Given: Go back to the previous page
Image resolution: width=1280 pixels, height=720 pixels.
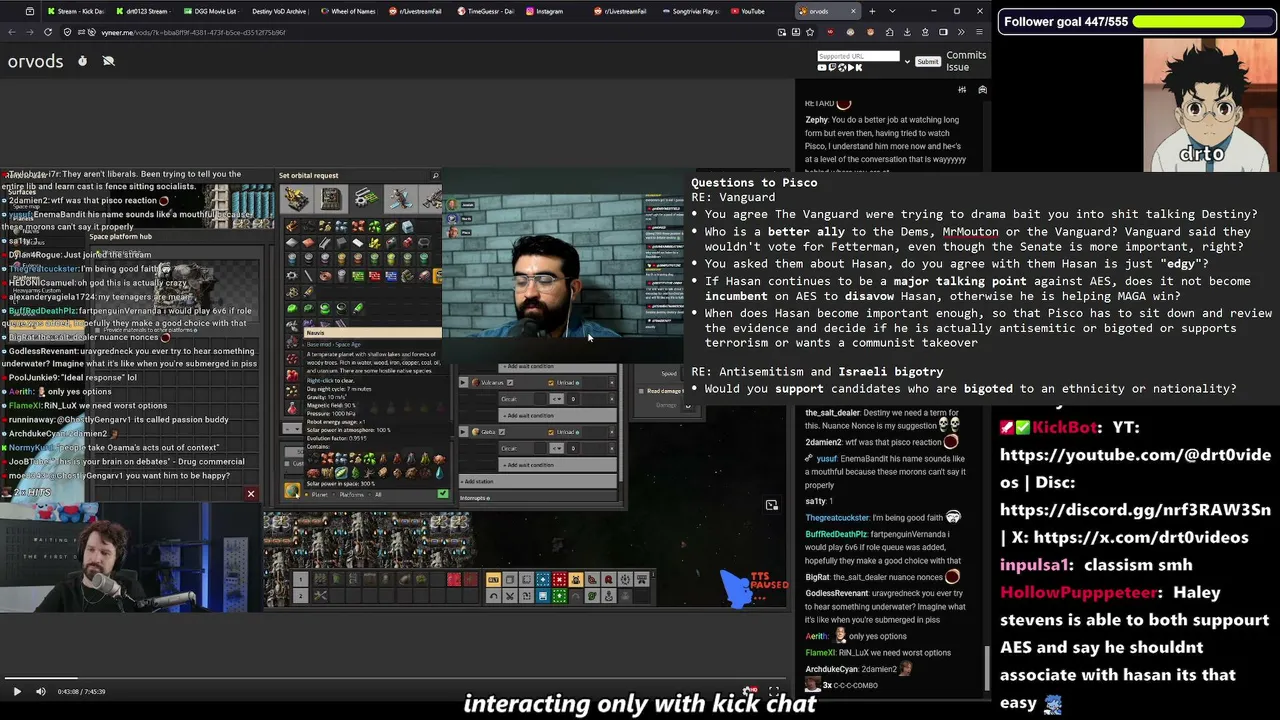Looking at the screenshot, I should 11,32.
